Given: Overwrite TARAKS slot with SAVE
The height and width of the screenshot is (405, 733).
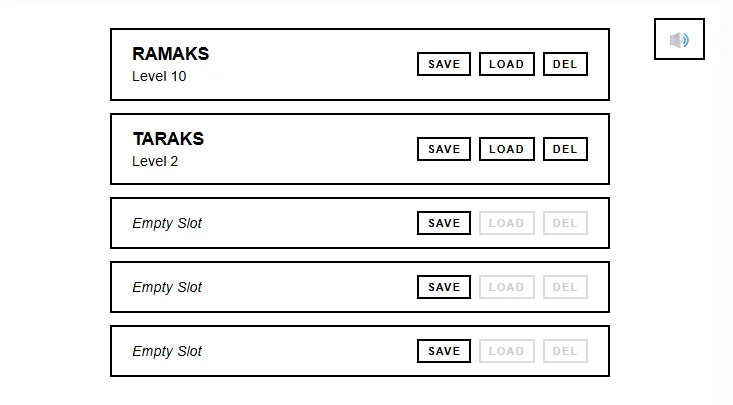Looking at the screenshot, I should (444, 149).
